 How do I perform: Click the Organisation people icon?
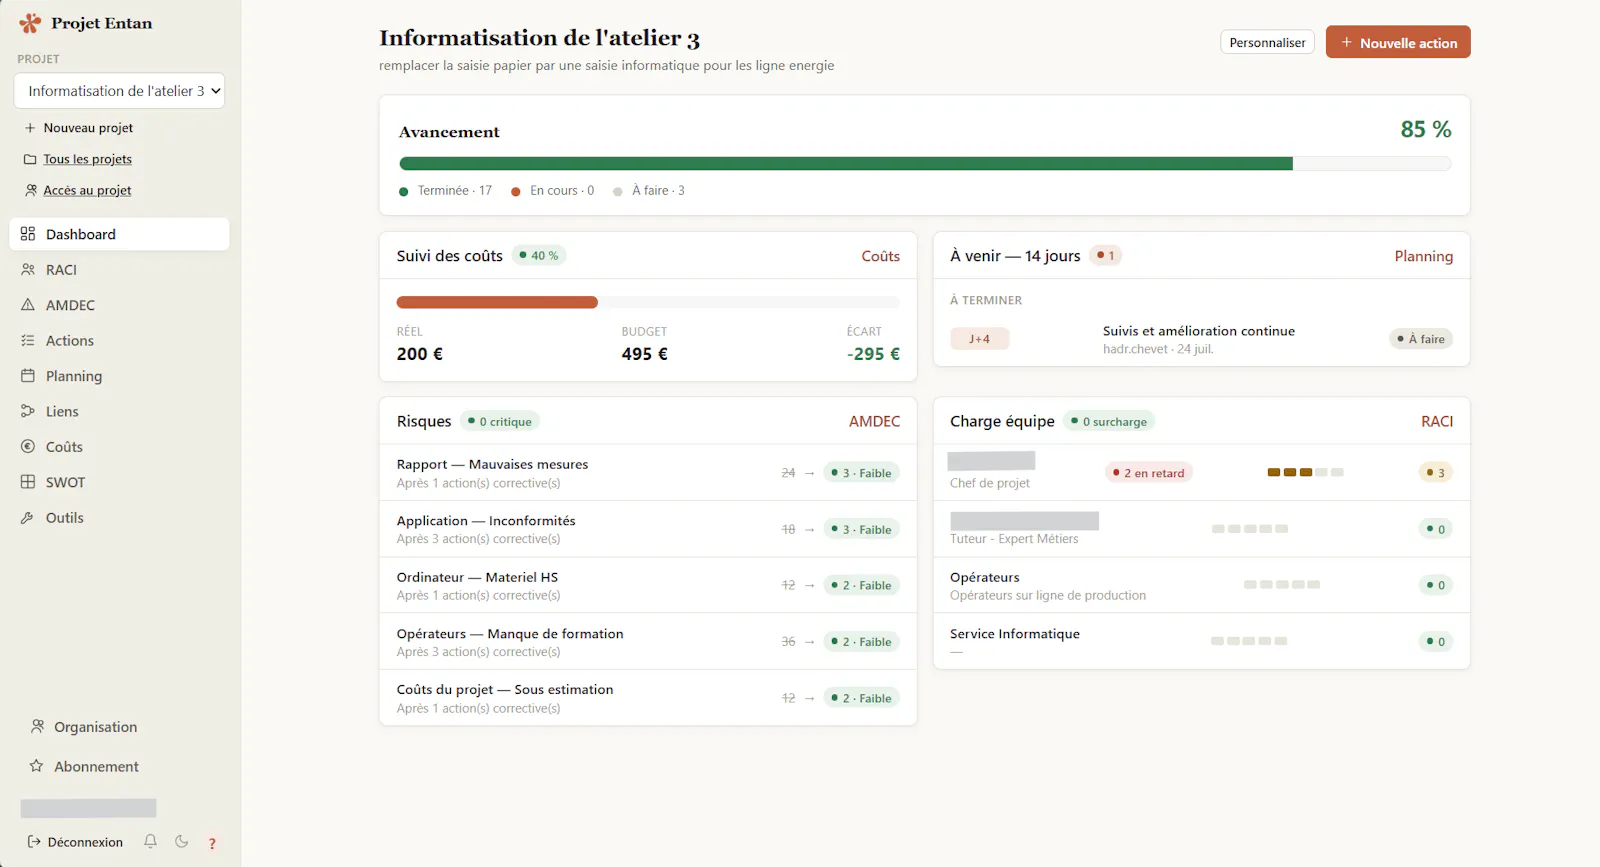(x=37, y=727)
